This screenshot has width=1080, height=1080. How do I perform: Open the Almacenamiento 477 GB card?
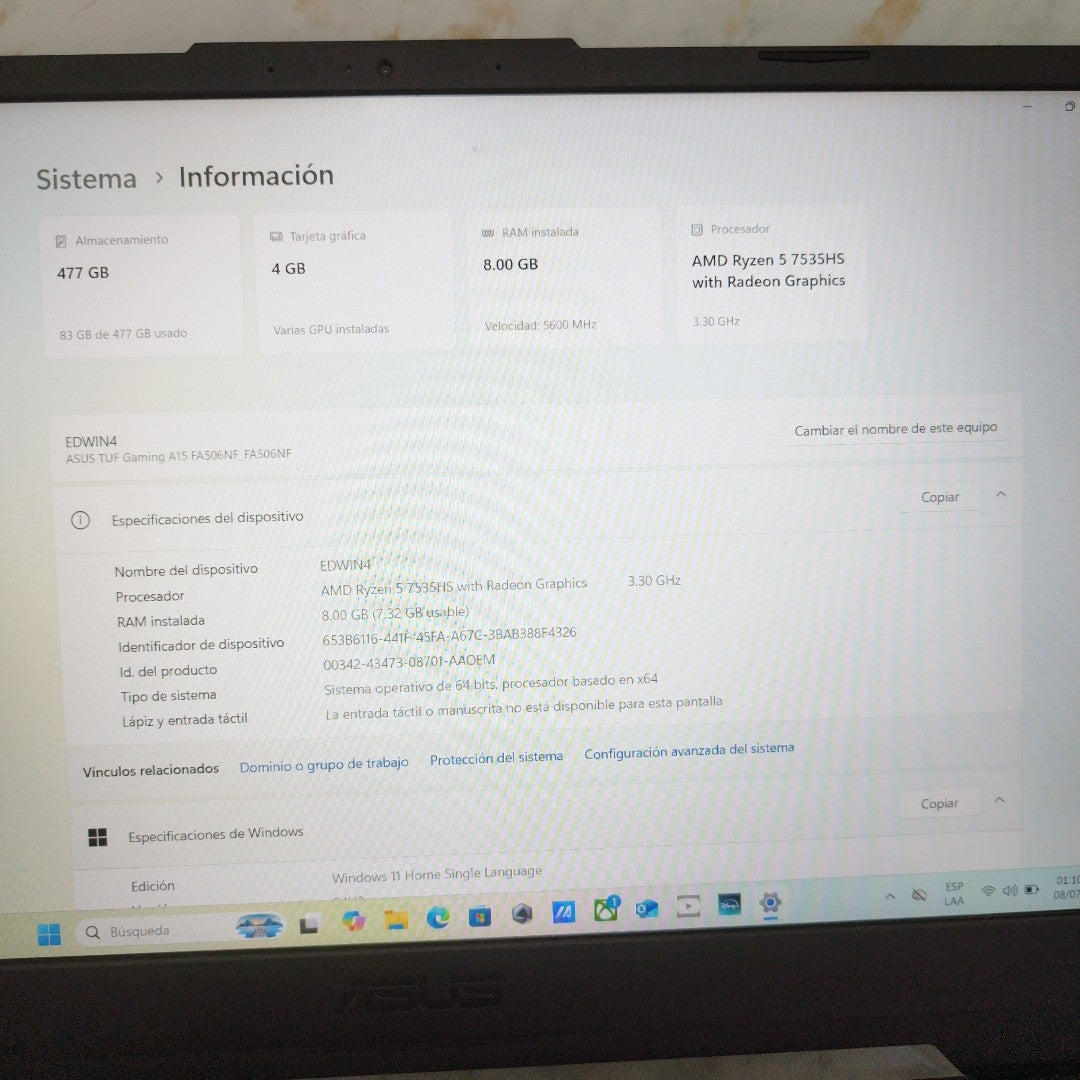coord(142,286)
